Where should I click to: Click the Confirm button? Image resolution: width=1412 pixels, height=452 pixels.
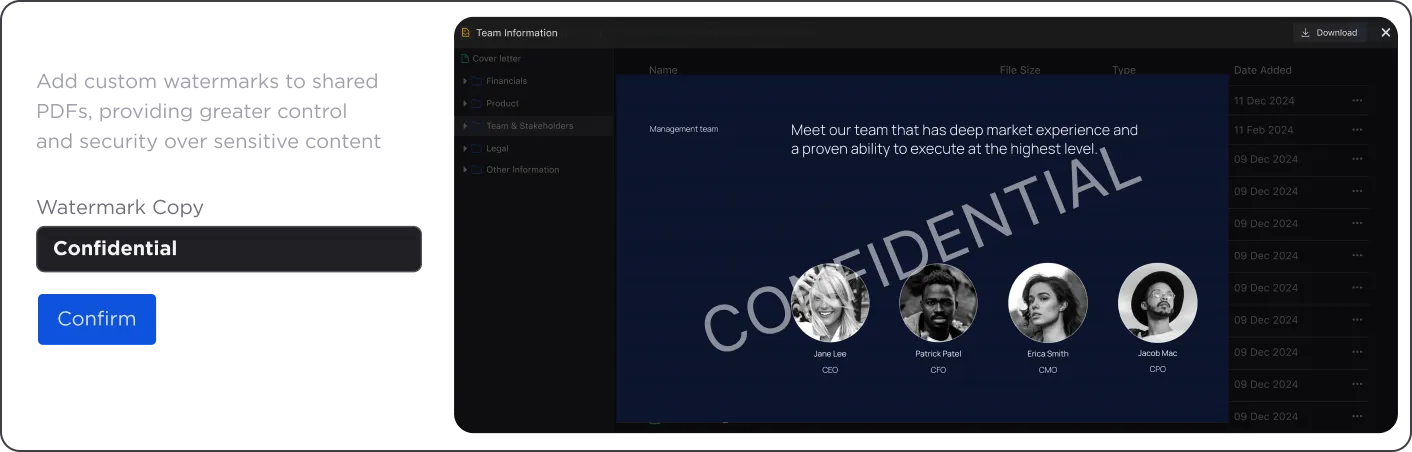pyautogui.click(x=97, y=319)
